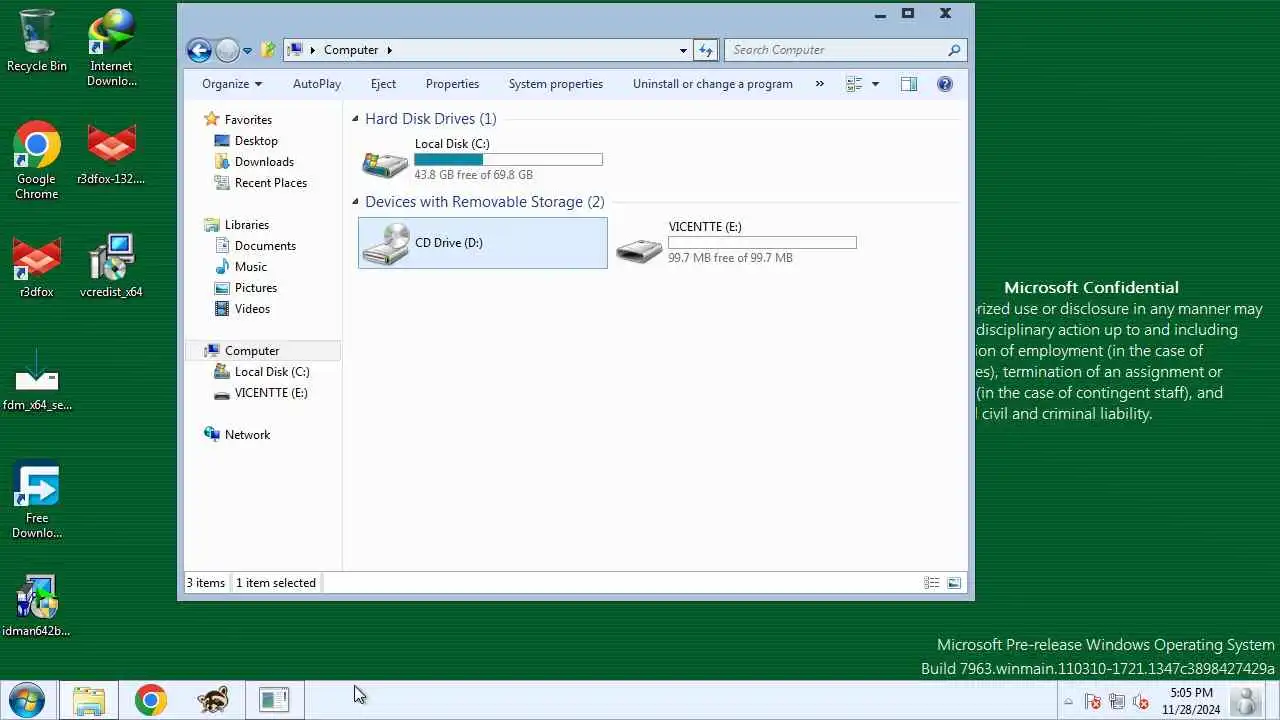Open Music library
Image resolution: width=1280 pixels, height=720 pixels.
point(250,267)
